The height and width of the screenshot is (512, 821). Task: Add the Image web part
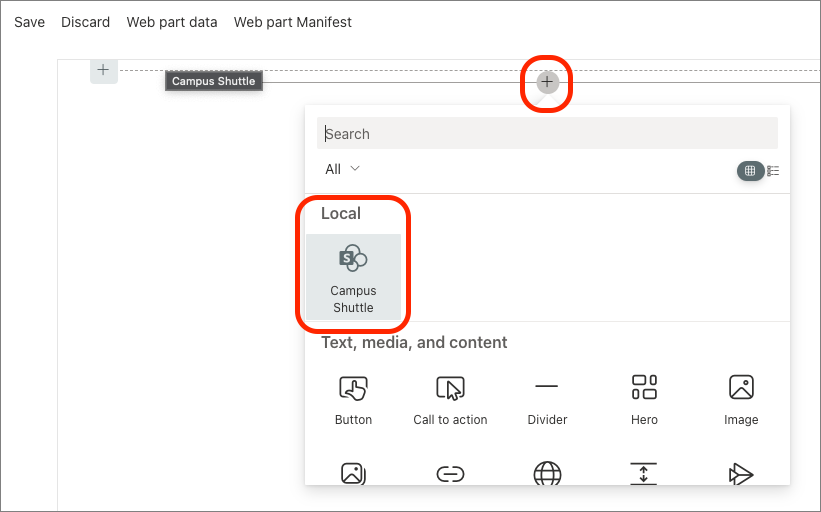point(741,400)
